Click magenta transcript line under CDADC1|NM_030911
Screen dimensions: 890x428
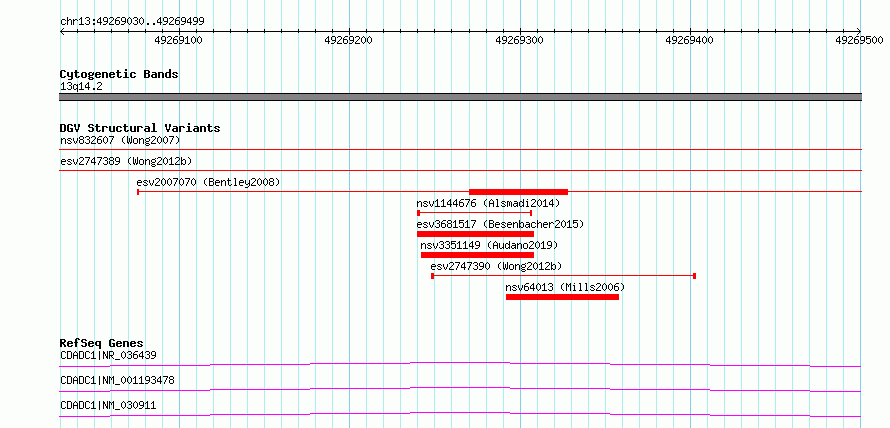click(x=460, y=414)
